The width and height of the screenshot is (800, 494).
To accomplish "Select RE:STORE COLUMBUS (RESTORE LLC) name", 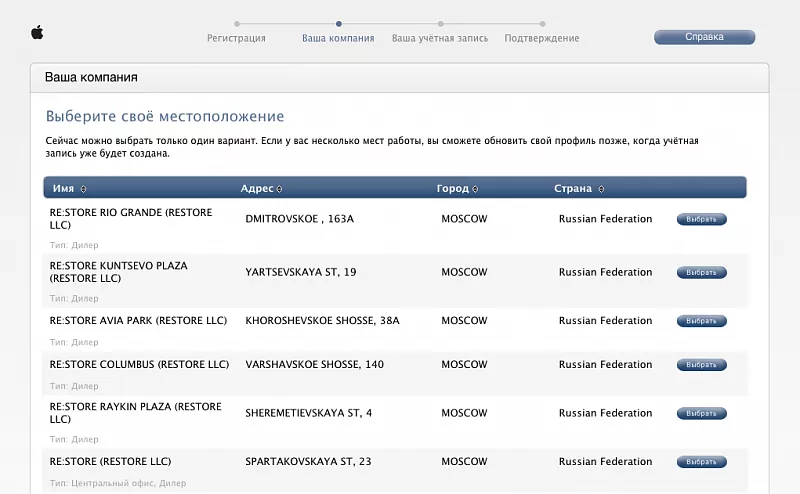I will tap(139, 364).
